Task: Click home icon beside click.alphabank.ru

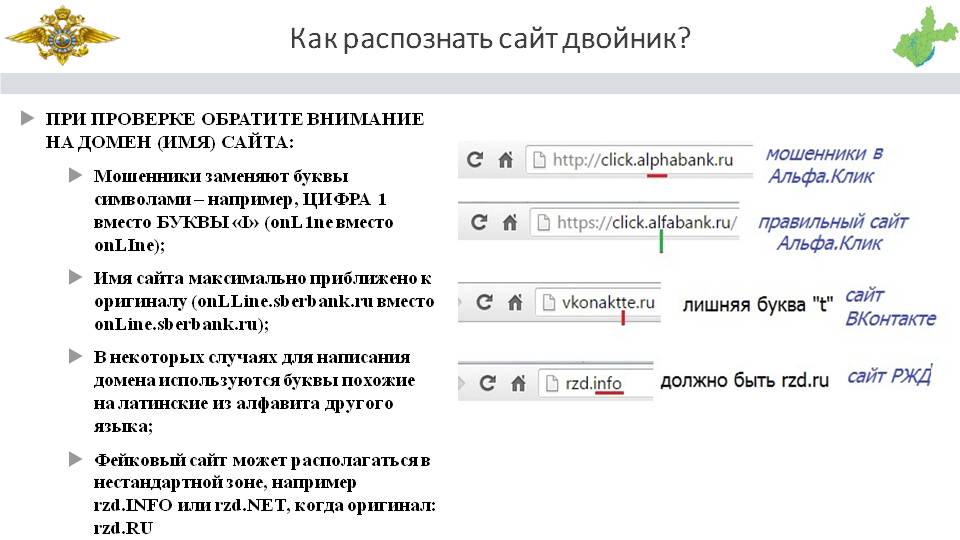Action: tap(505, 160)
